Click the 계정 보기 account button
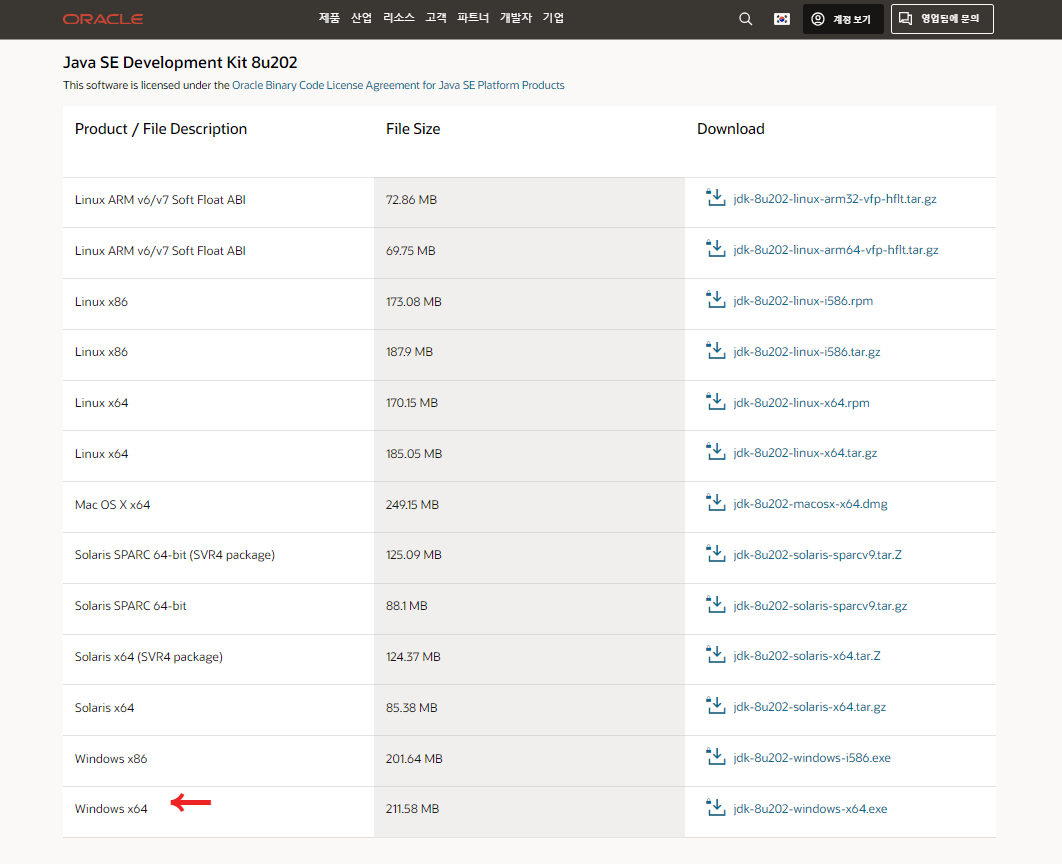The width and height of the screenshot is (1062, 864). (x=843, y=19)
